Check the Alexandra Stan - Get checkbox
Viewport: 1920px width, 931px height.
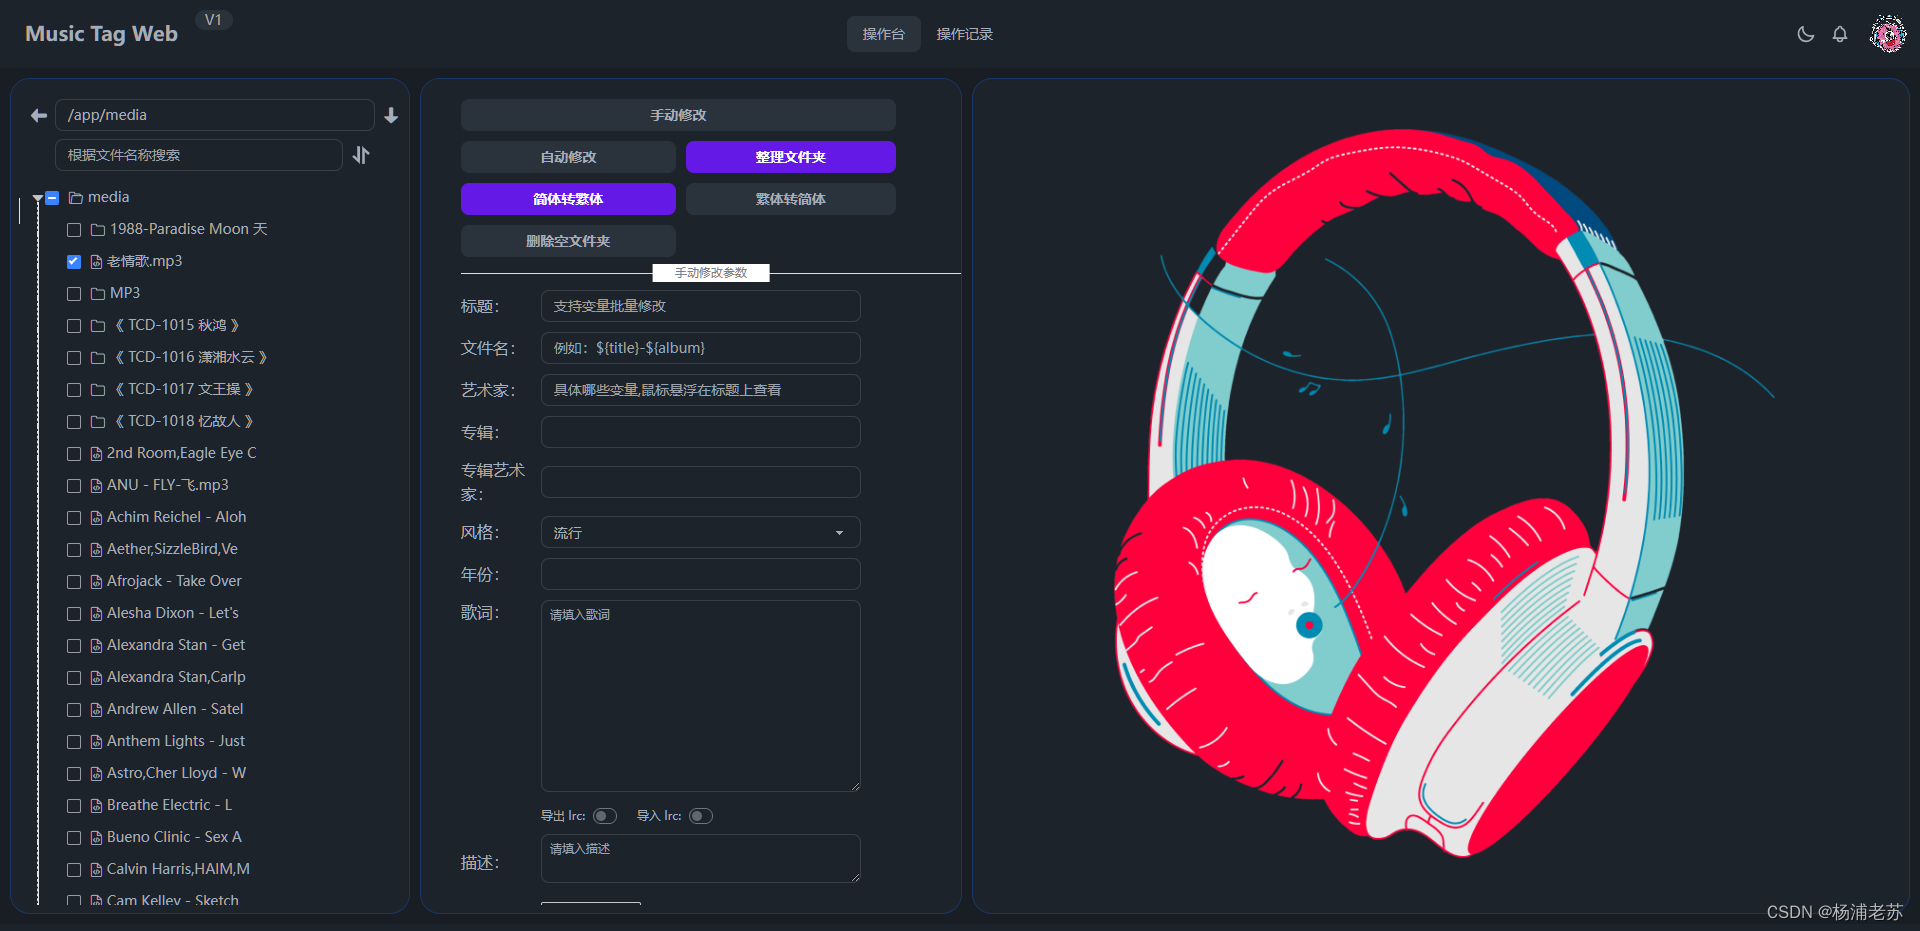pyautogui.click(x=74, y=646)
